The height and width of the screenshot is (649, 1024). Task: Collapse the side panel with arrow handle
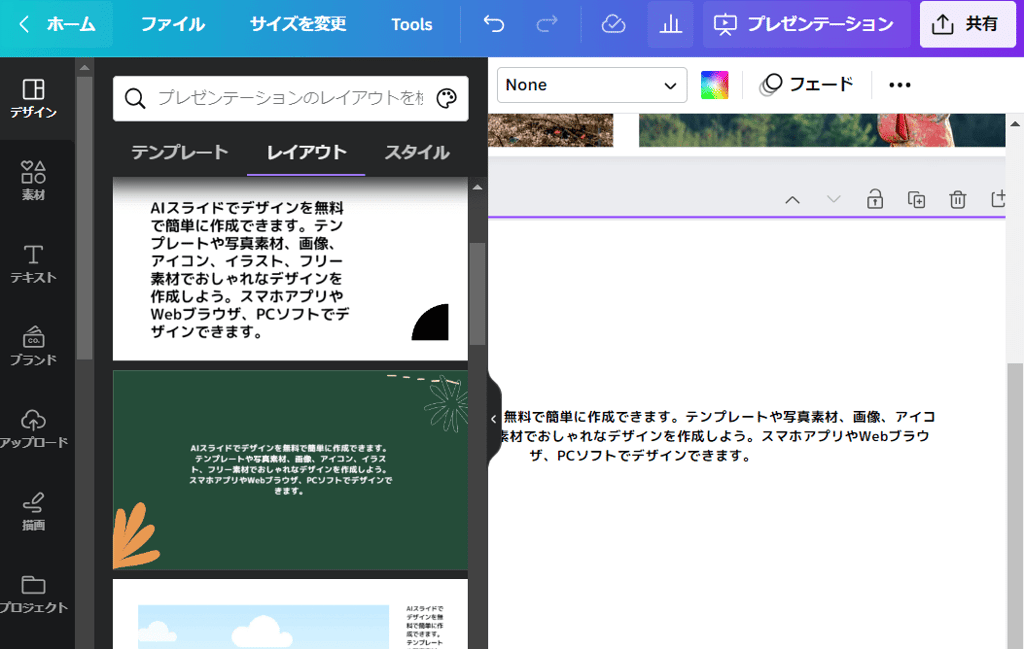tap(494, 419)
